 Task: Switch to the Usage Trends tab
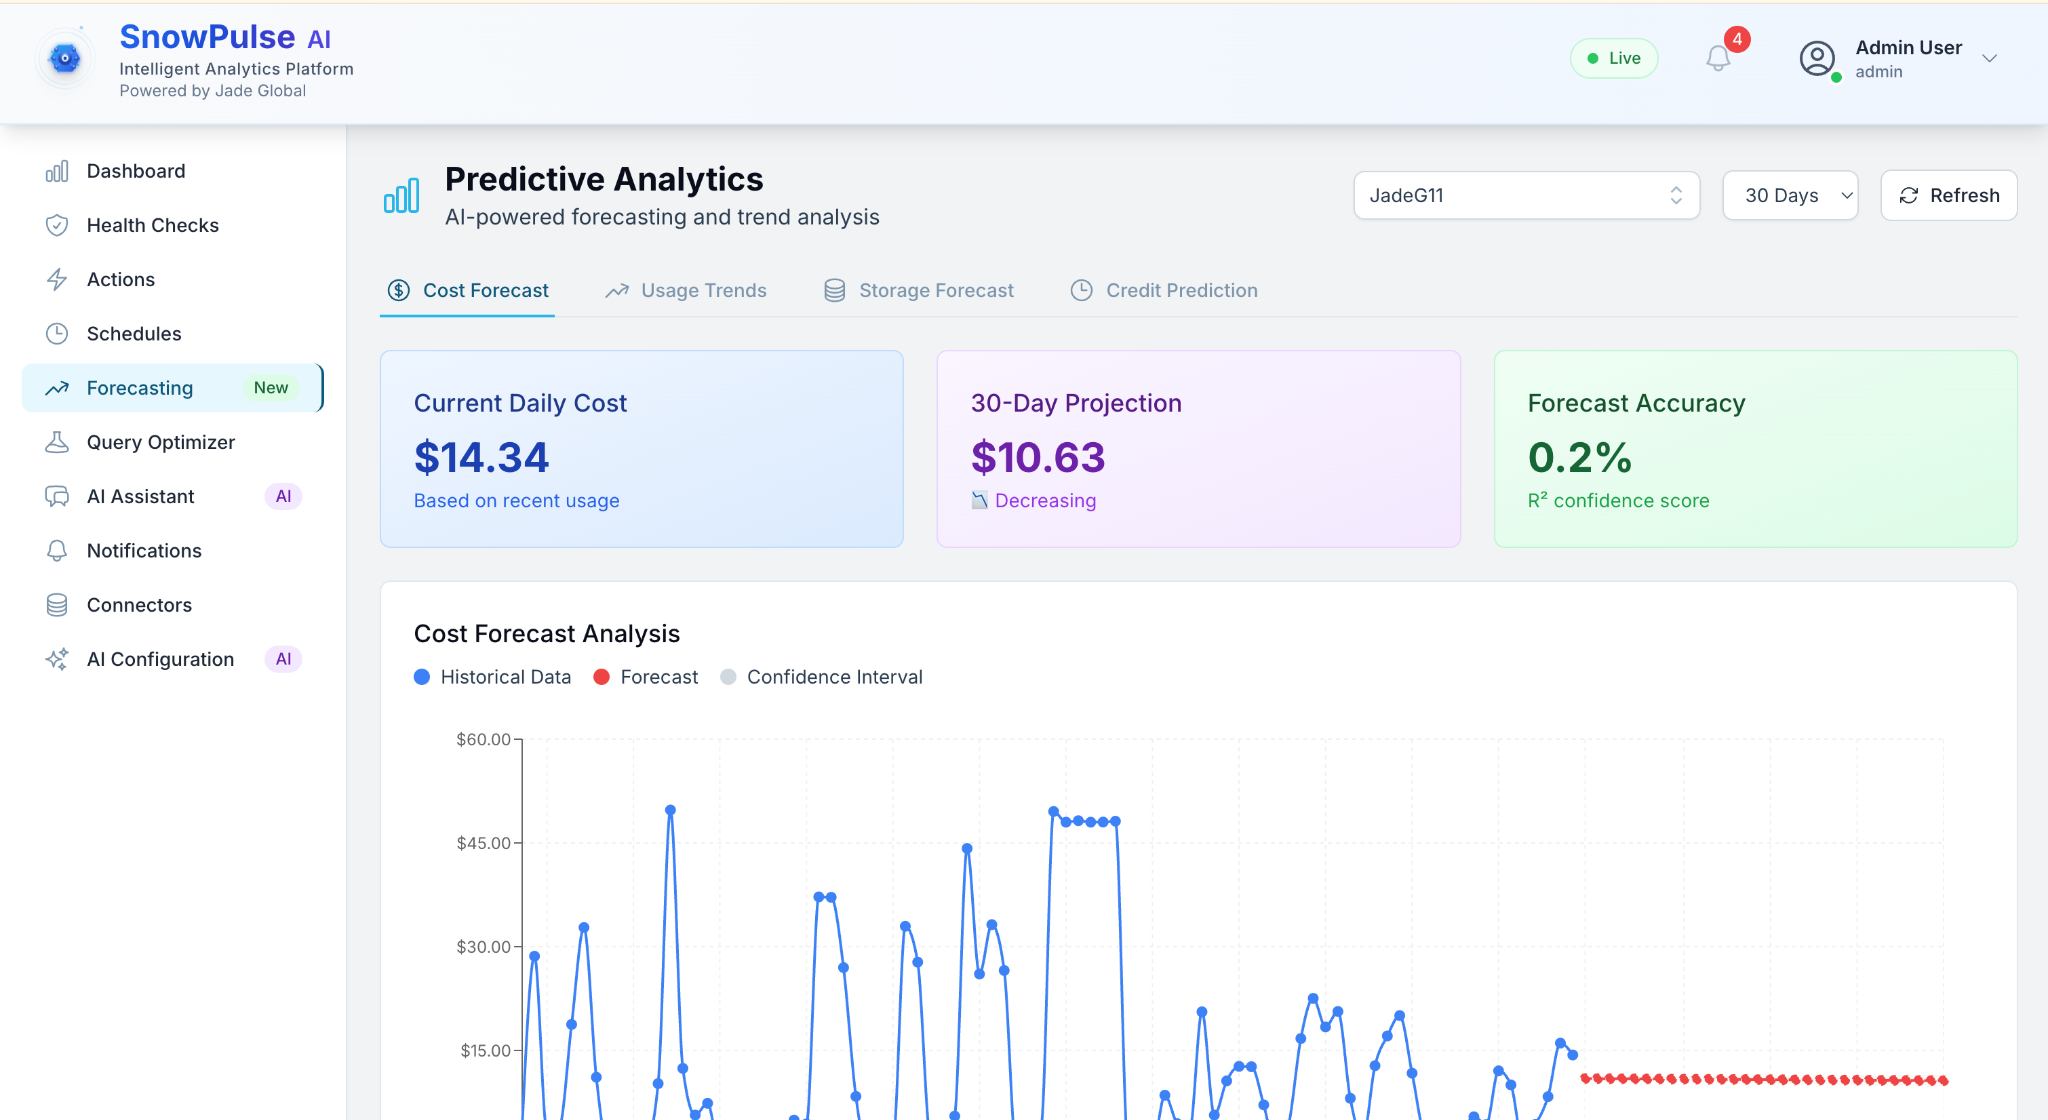[x=686, y=290]
